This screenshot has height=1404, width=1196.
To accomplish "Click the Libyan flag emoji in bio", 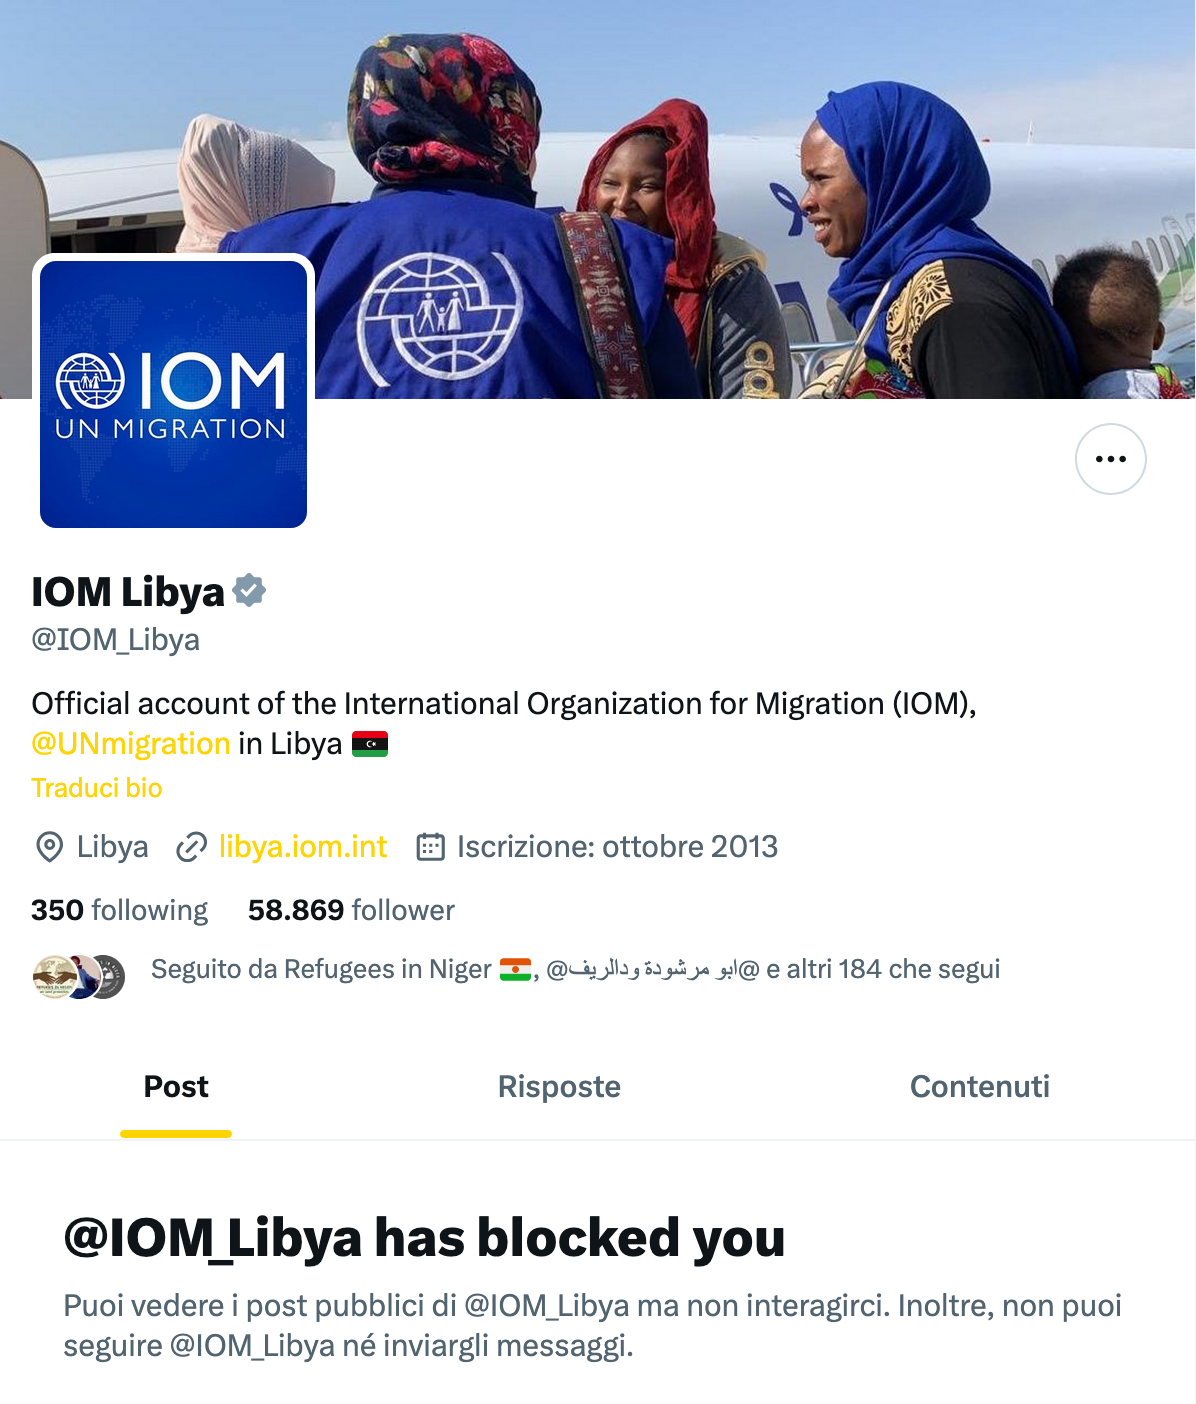I will [370, 744].
